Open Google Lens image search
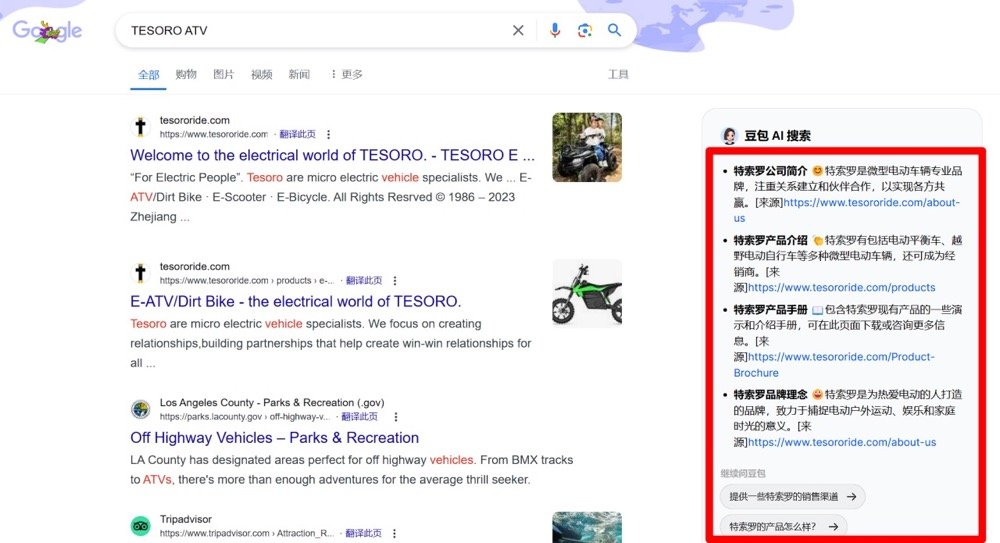Image resolution: width=1000 pixels, height=543 pixels. pos(584,30)
